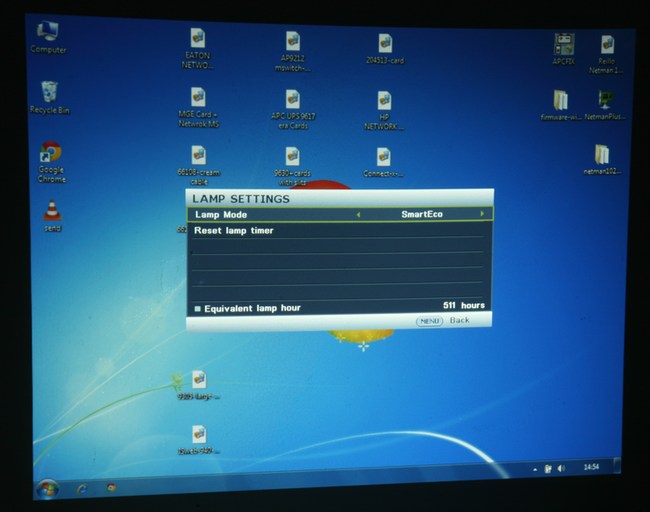The image size is (650, 512).
Task: Open the Connect-x-... file
Action: [x=383, y=163]
